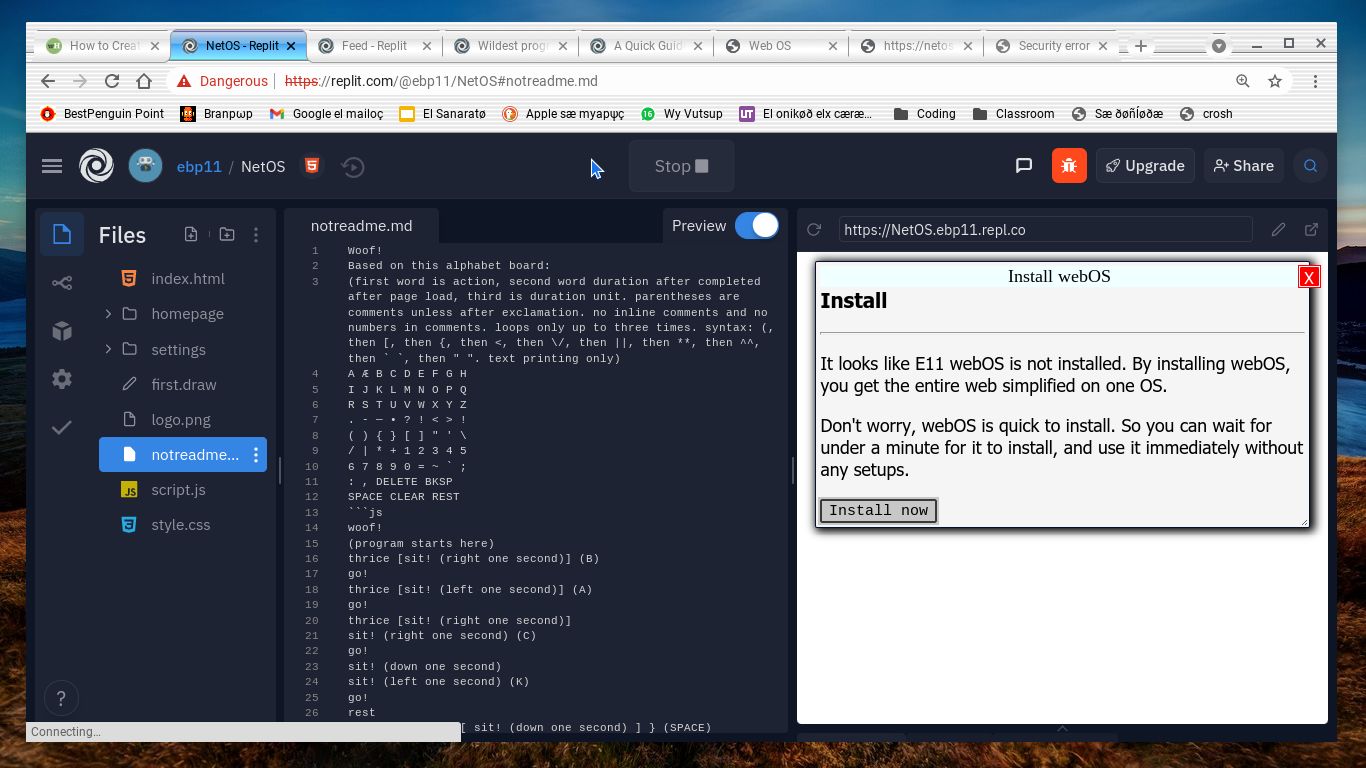The height and width of the screenshot is (768, 1366).
Task: Open the Wy Vutsup bookmark
Action: (x=682, y=114)
